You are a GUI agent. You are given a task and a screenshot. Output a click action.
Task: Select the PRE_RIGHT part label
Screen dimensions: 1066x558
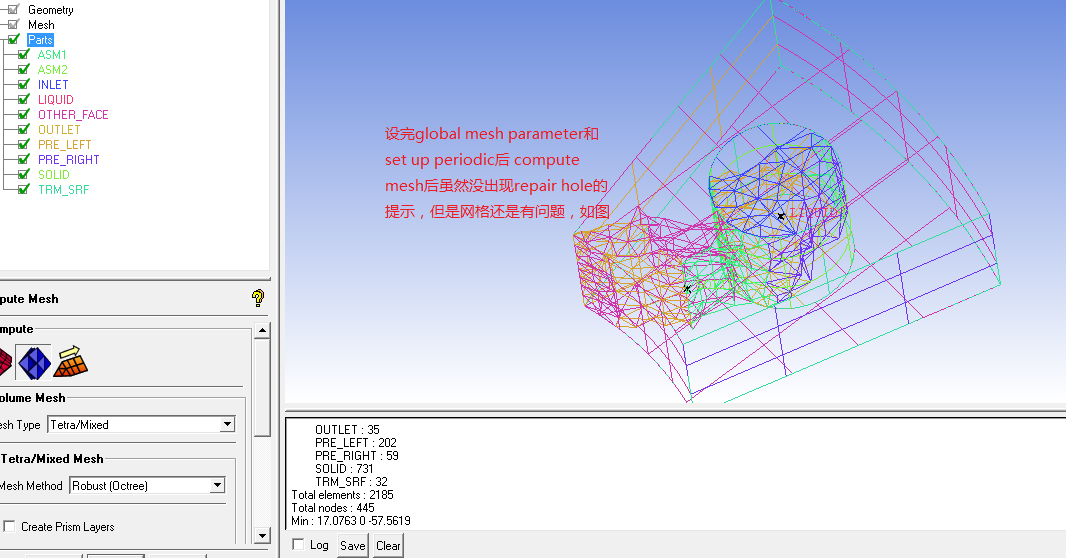point(68,160)
